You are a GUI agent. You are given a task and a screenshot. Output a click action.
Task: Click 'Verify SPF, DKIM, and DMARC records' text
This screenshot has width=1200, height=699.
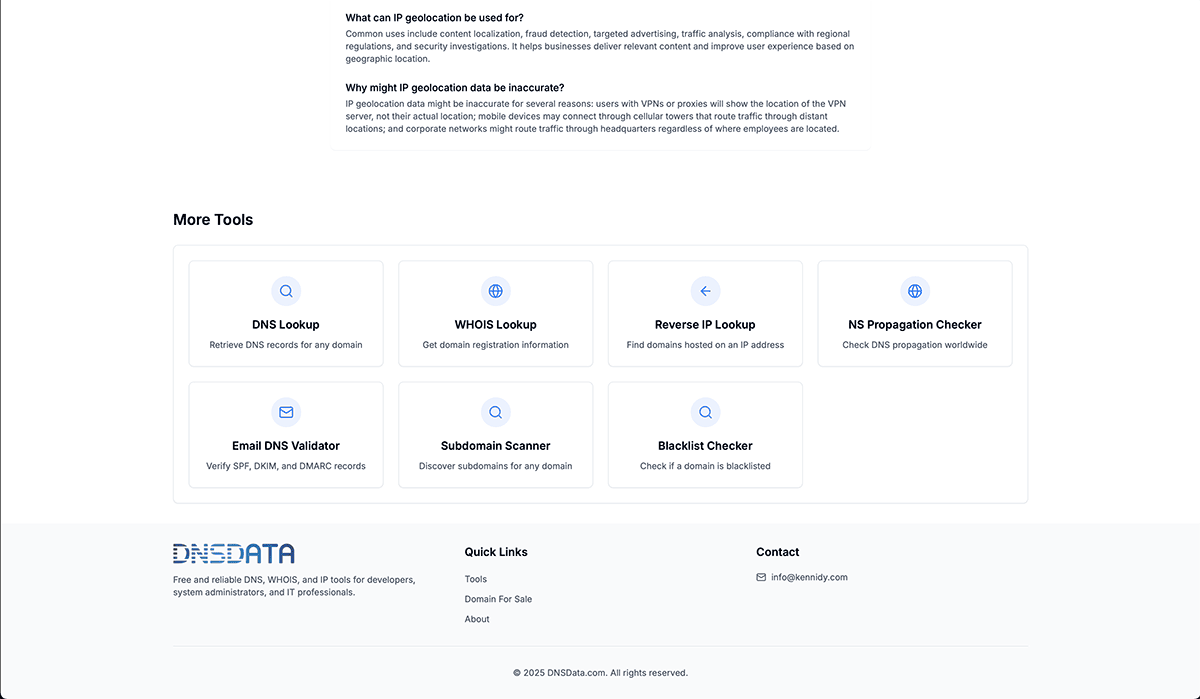(x=286, y=466)
